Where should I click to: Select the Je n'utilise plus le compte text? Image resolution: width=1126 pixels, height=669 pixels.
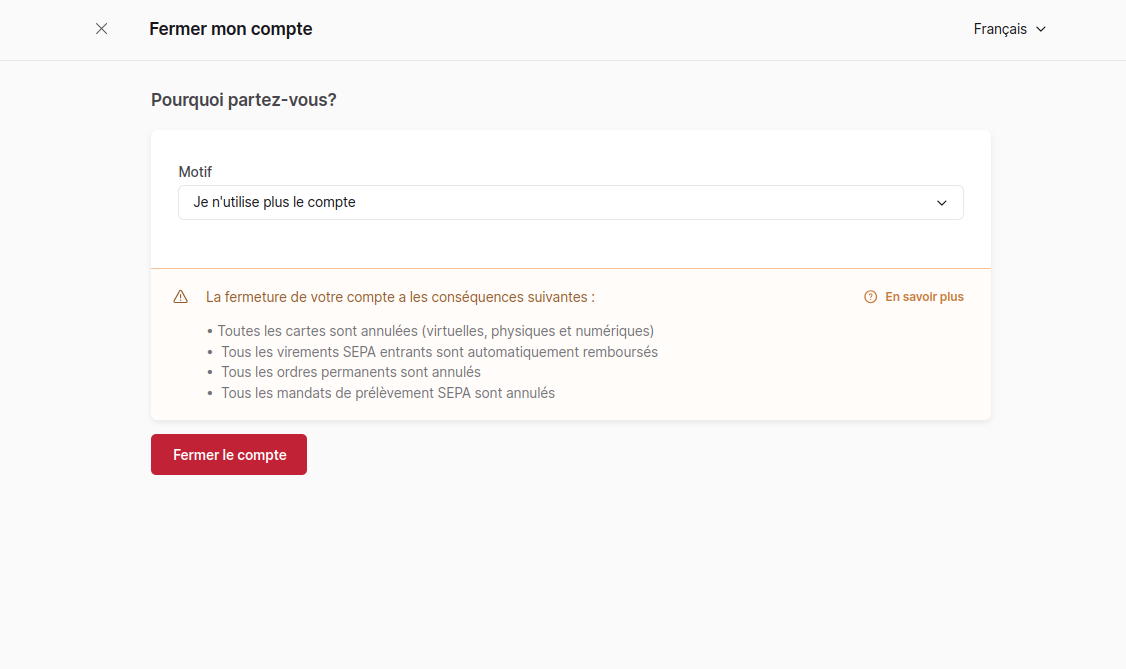click(x=274, y=202)
